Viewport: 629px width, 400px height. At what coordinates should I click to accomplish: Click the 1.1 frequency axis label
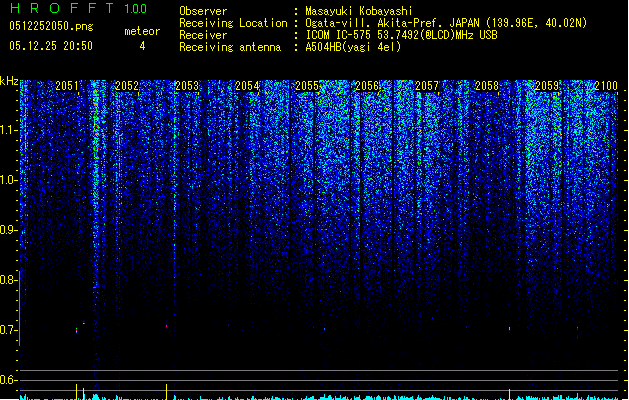click(x=9, y=130)
